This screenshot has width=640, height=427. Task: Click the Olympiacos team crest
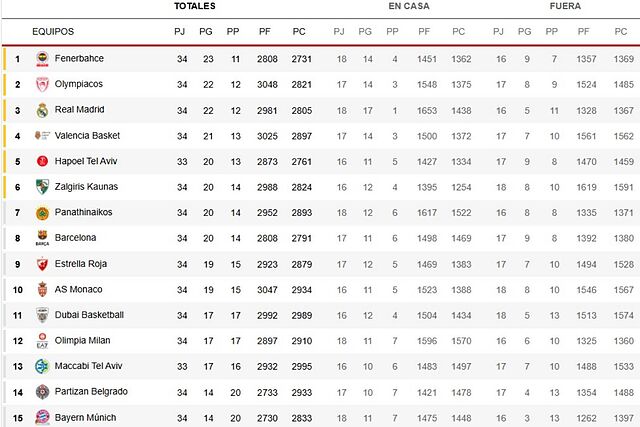click(x=42, y=84)
